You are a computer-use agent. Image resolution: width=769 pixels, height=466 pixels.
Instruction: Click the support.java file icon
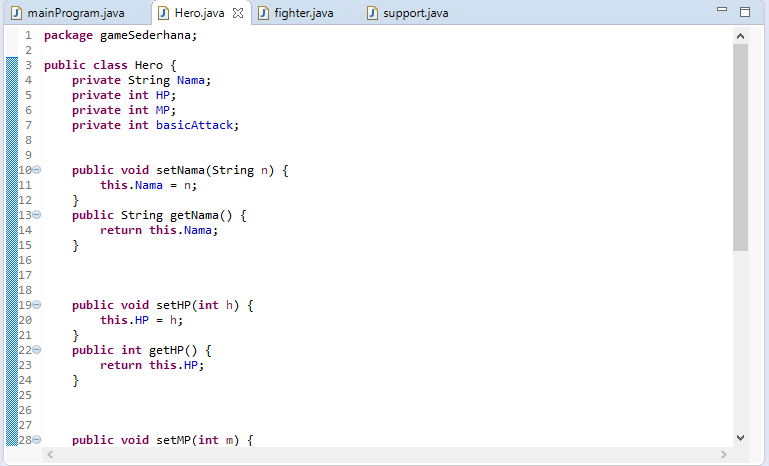click(x=373, y=13)
